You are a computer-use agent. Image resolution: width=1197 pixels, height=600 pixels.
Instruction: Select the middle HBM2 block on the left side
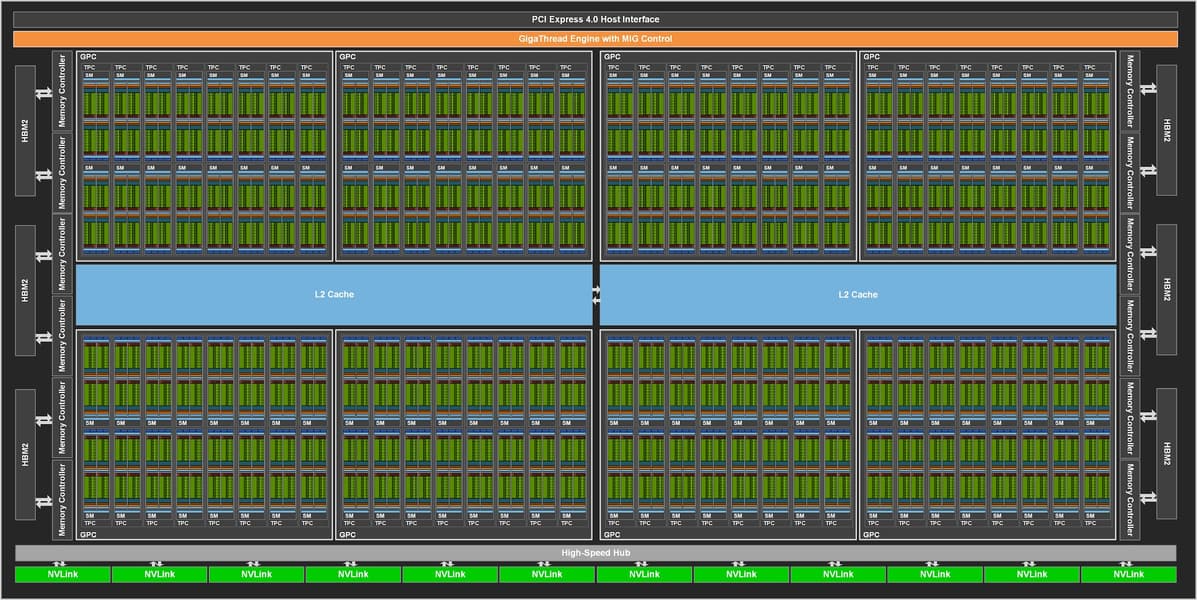click(25, 290)
